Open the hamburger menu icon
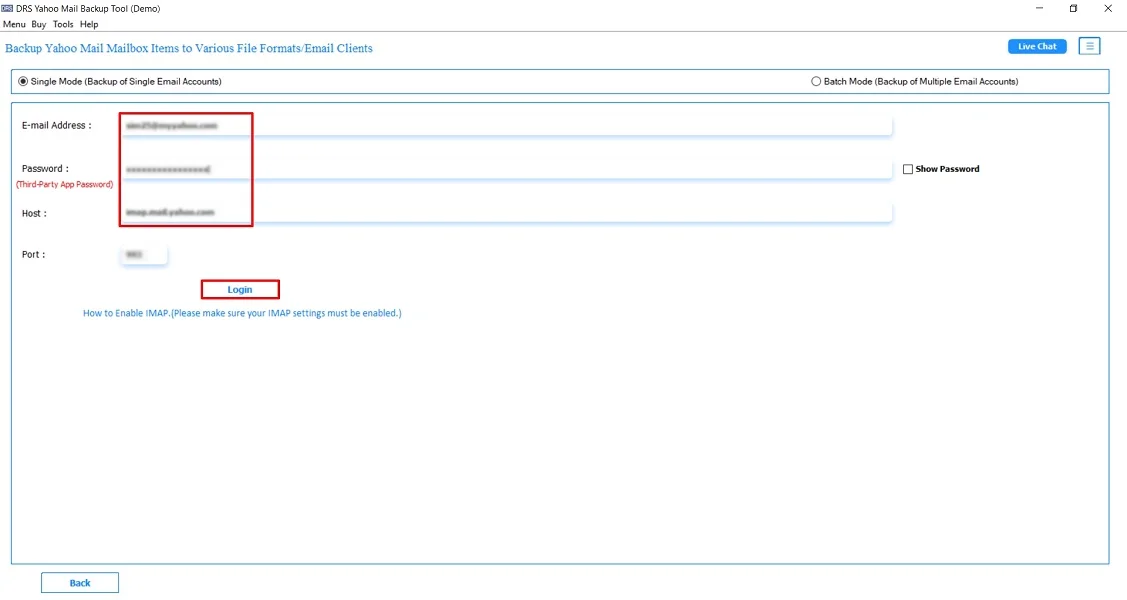The image size is (1127, 600). [x=1088, y=45]
